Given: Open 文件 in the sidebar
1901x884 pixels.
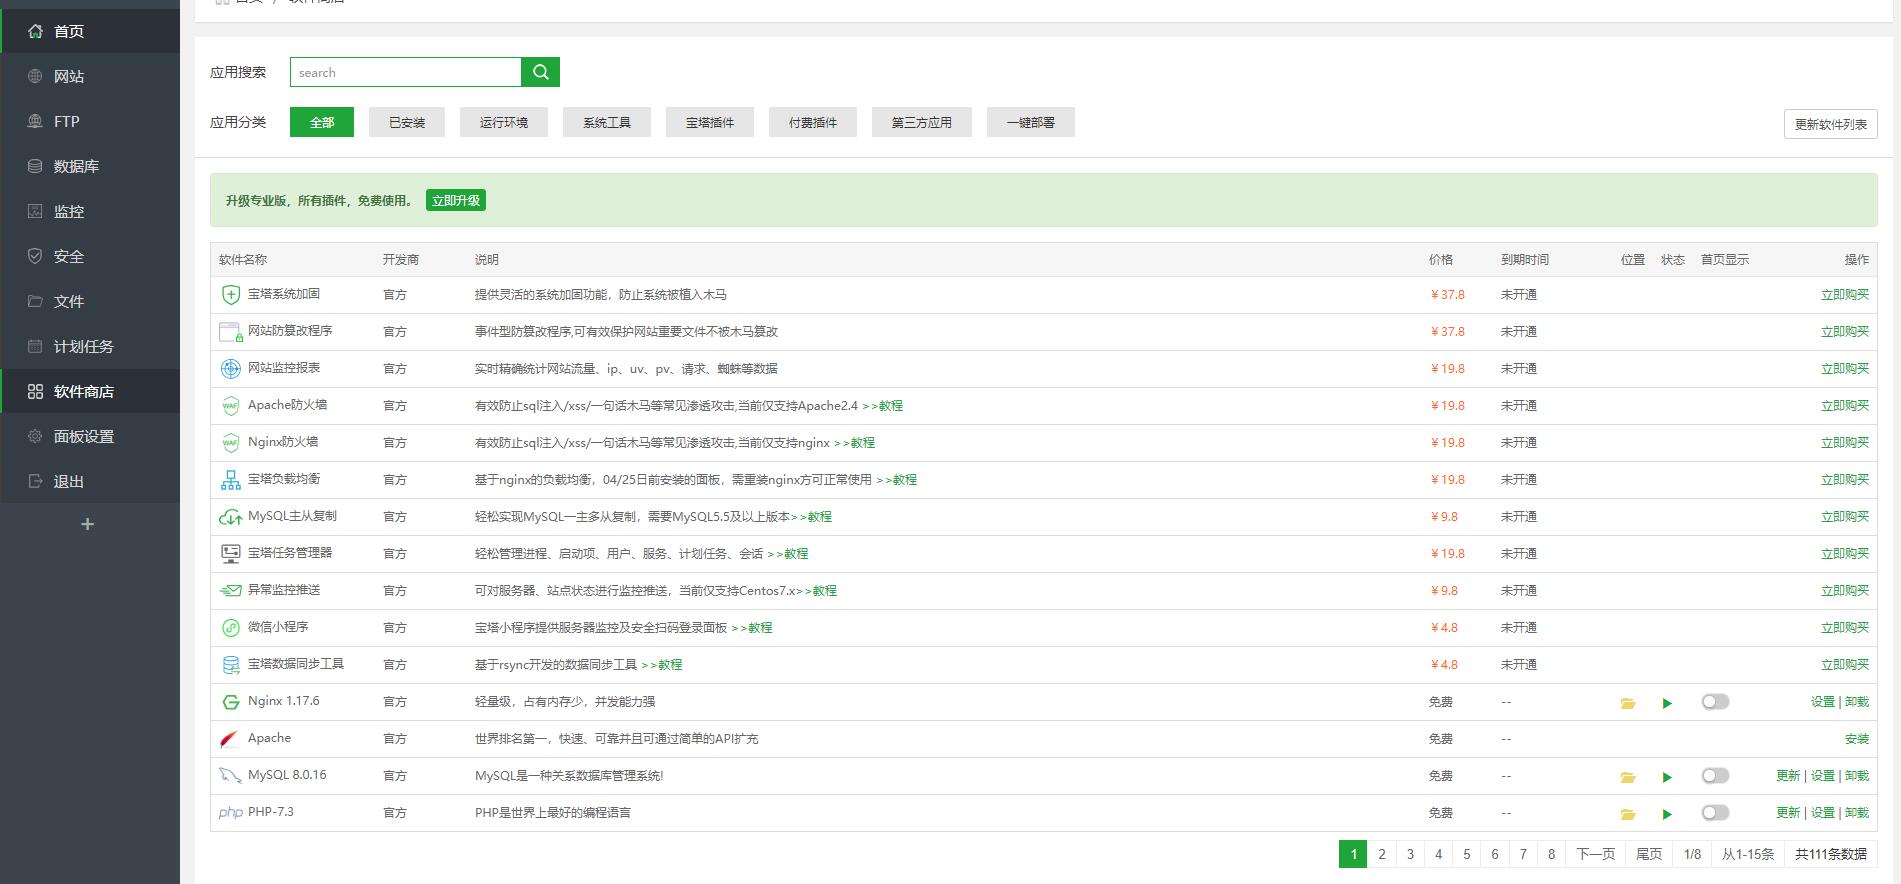Looking at the screenshot, I should 90,301.
